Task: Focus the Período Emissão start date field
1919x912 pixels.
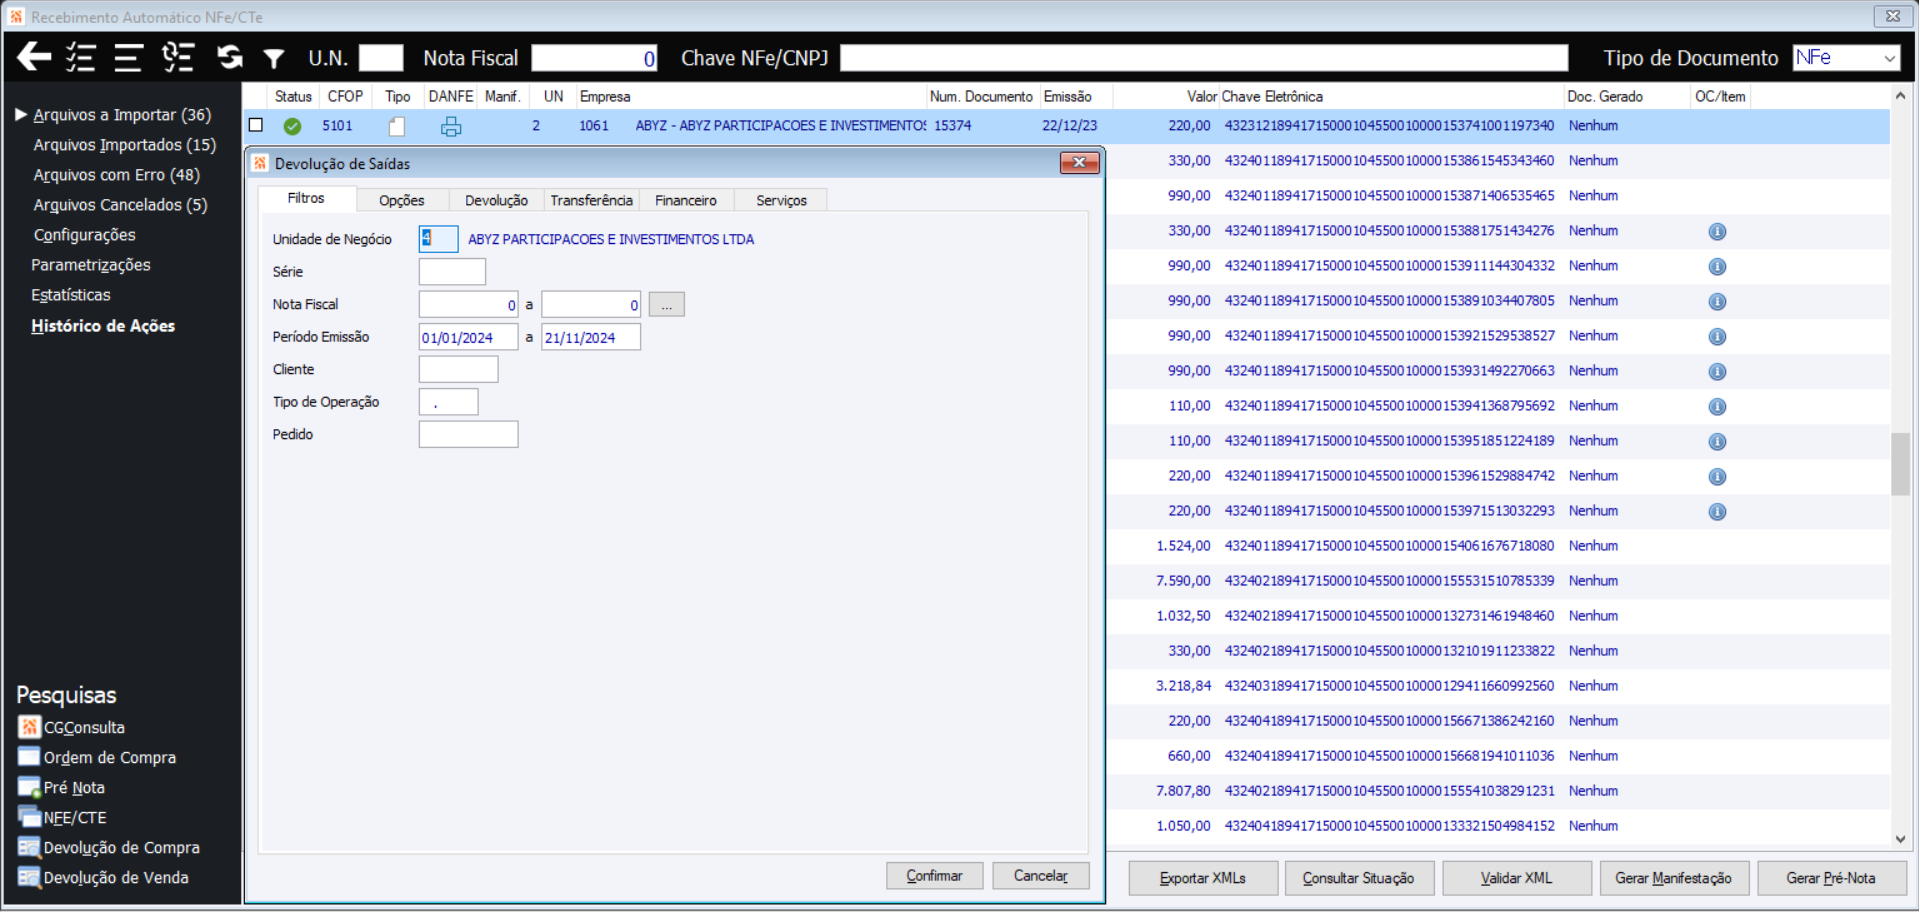Action: 468,337
